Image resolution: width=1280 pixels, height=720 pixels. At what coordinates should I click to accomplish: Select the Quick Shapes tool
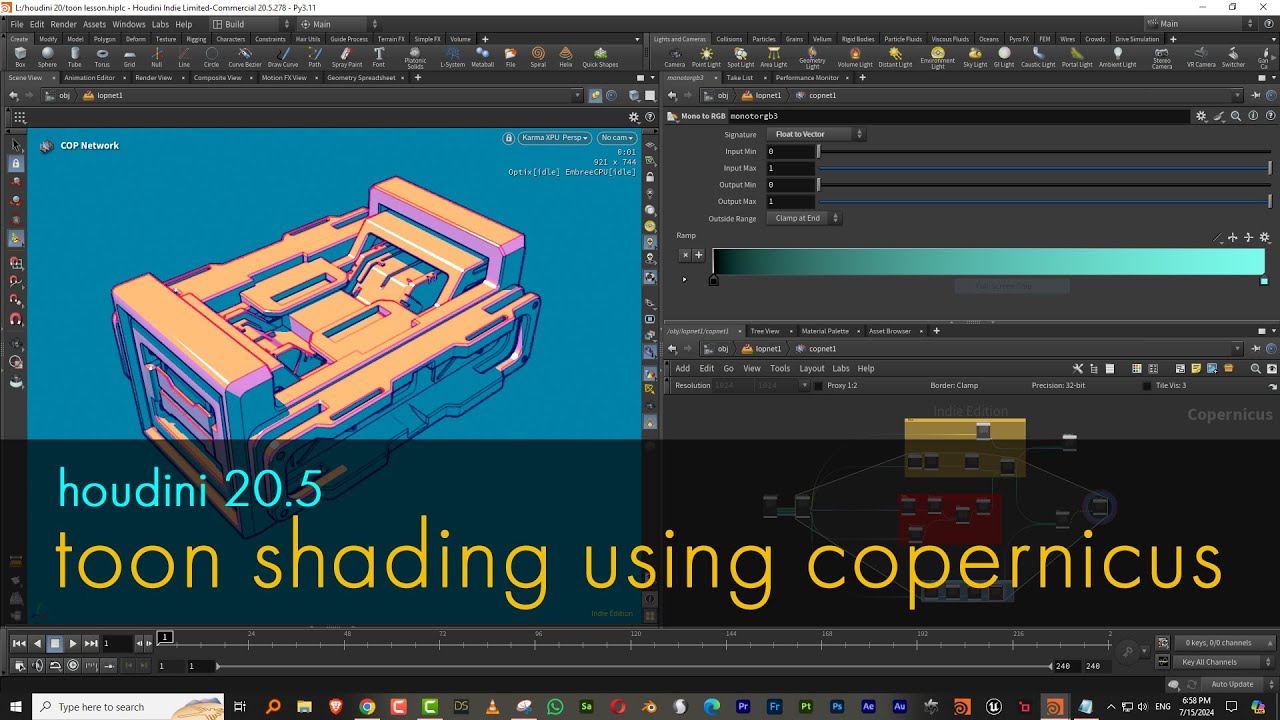(600, 57)
